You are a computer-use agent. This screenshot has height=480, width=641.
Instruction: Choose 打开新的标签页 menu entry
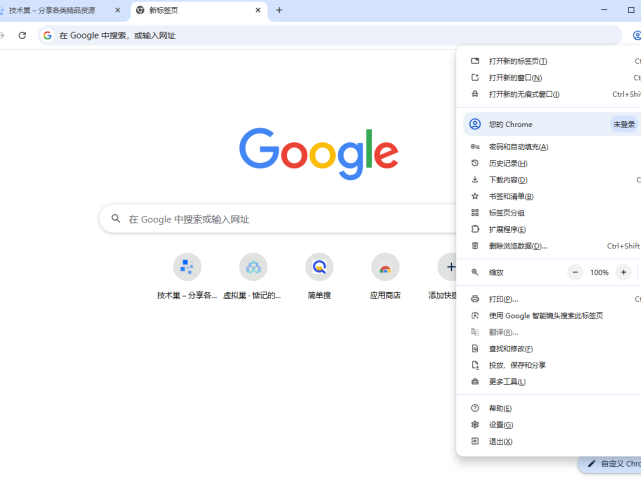coord(549,61)
